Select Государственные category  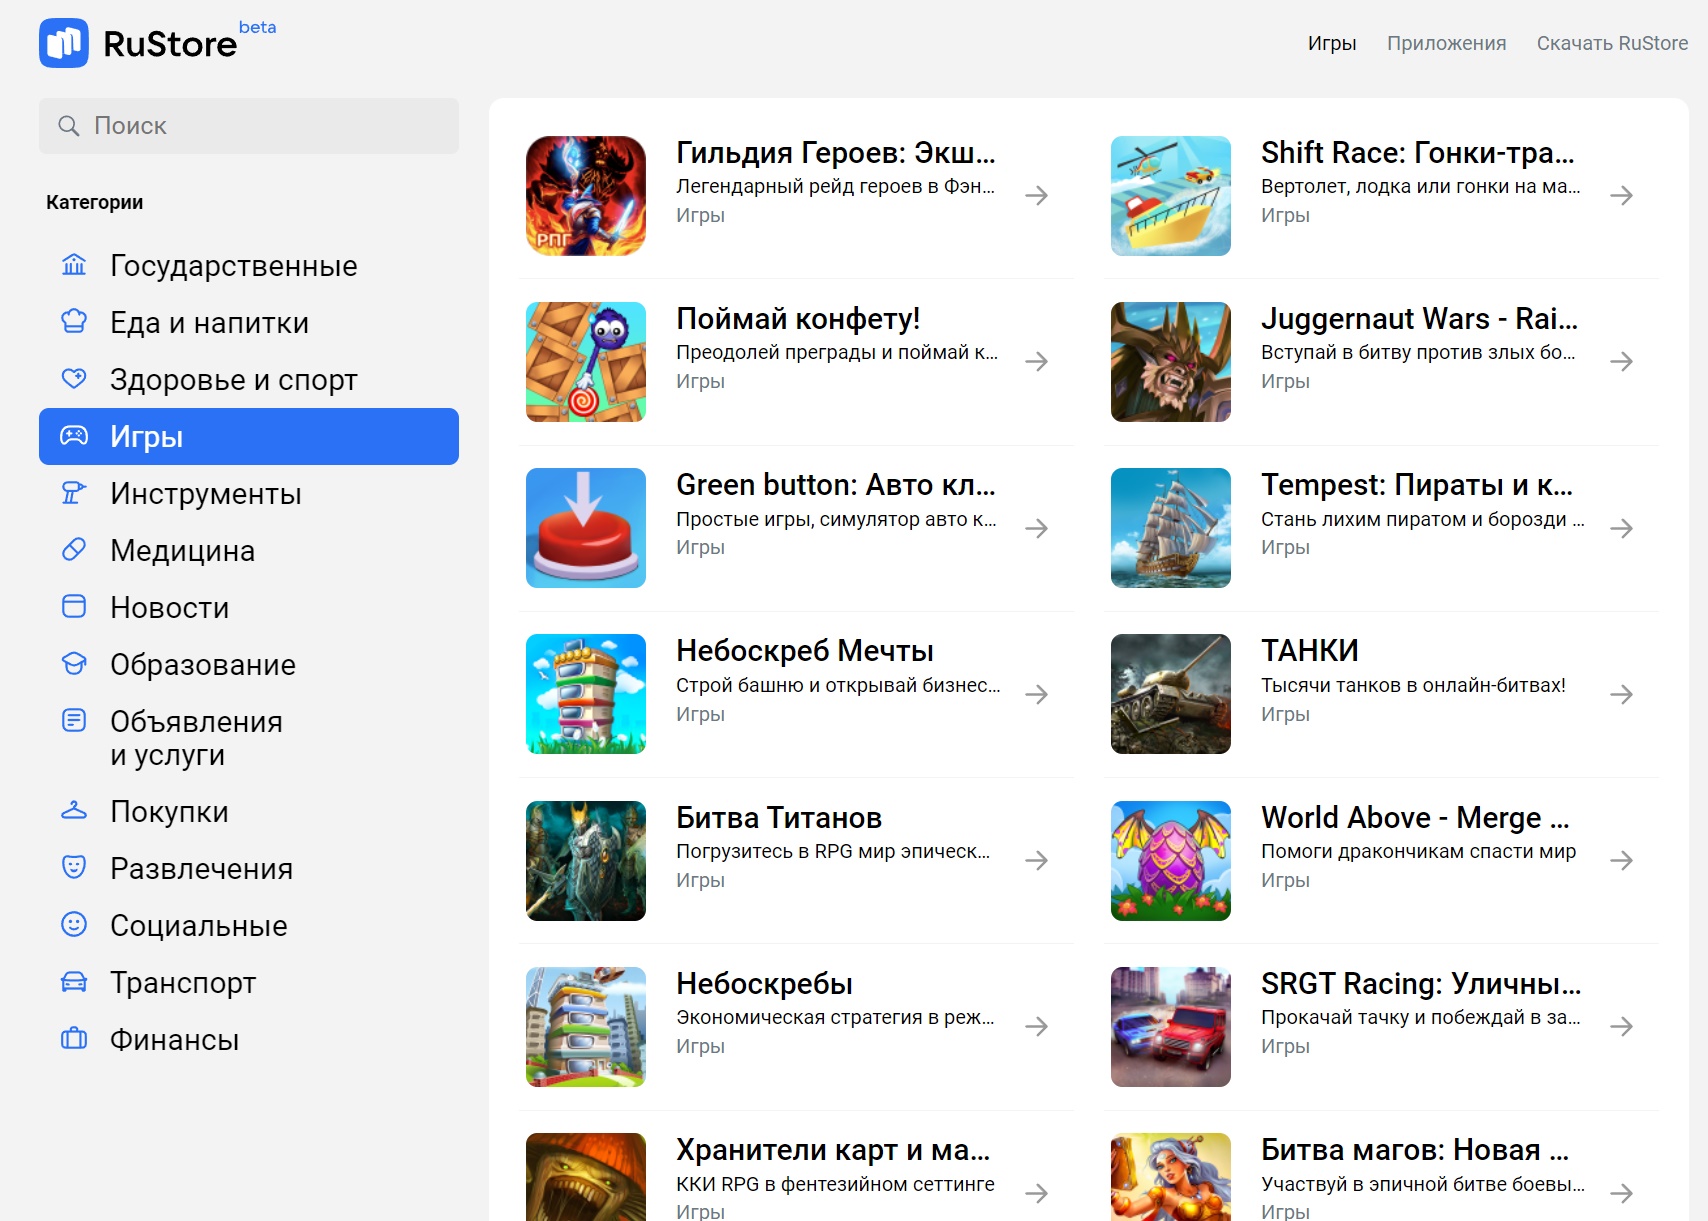(x=249, y=265)
